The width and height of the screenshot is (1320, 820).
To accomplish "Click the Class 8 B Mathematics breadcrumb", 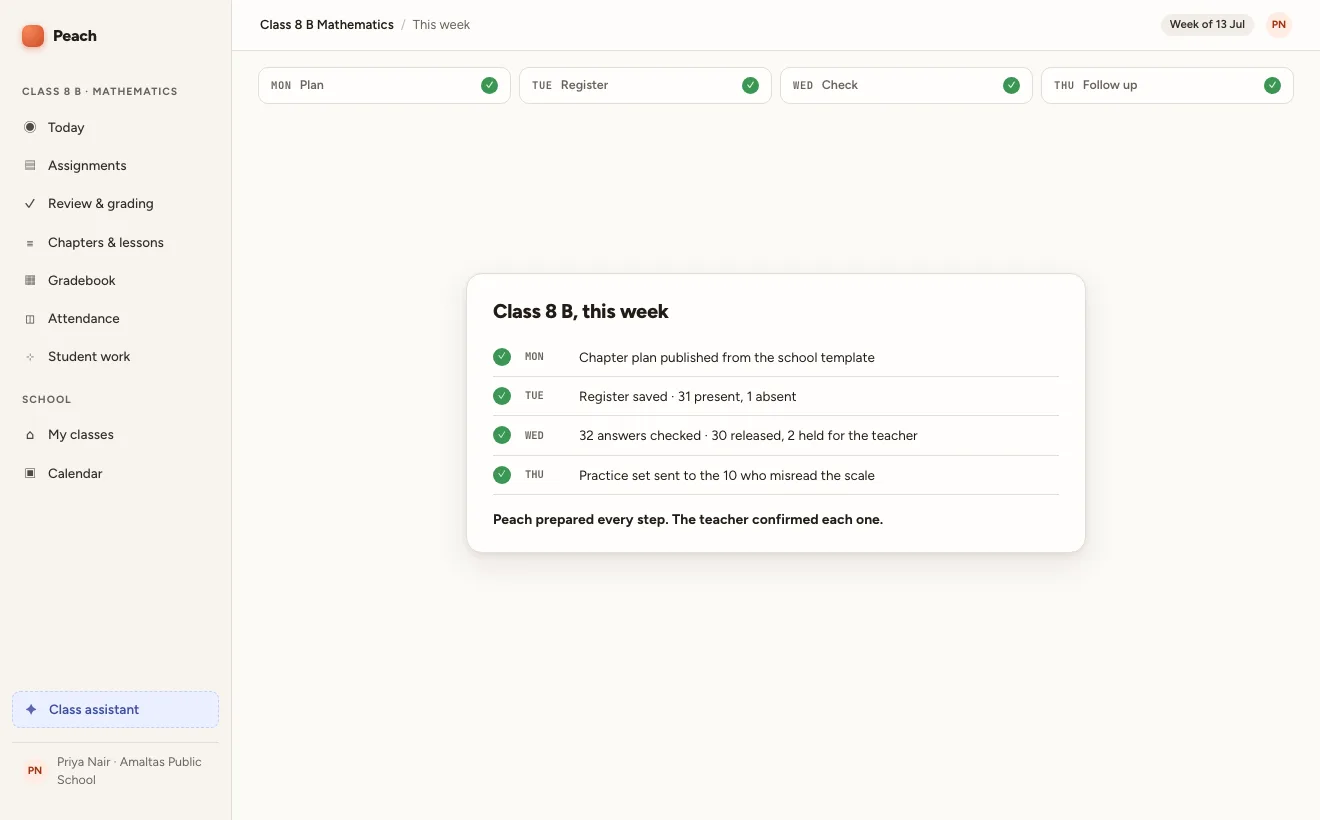I will pos(327,25).
